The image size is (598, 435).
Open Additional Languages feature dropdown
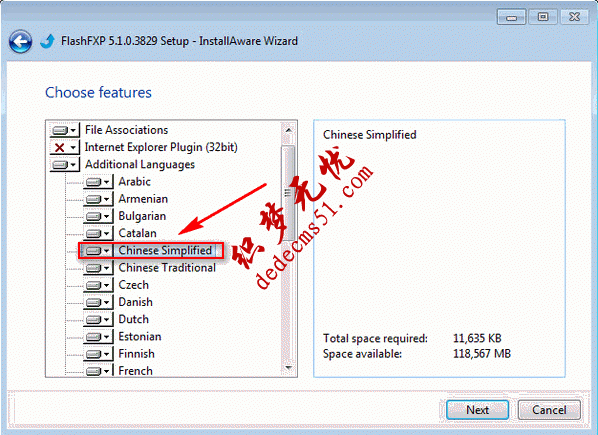pyautogui.click(x=64, y=165)
